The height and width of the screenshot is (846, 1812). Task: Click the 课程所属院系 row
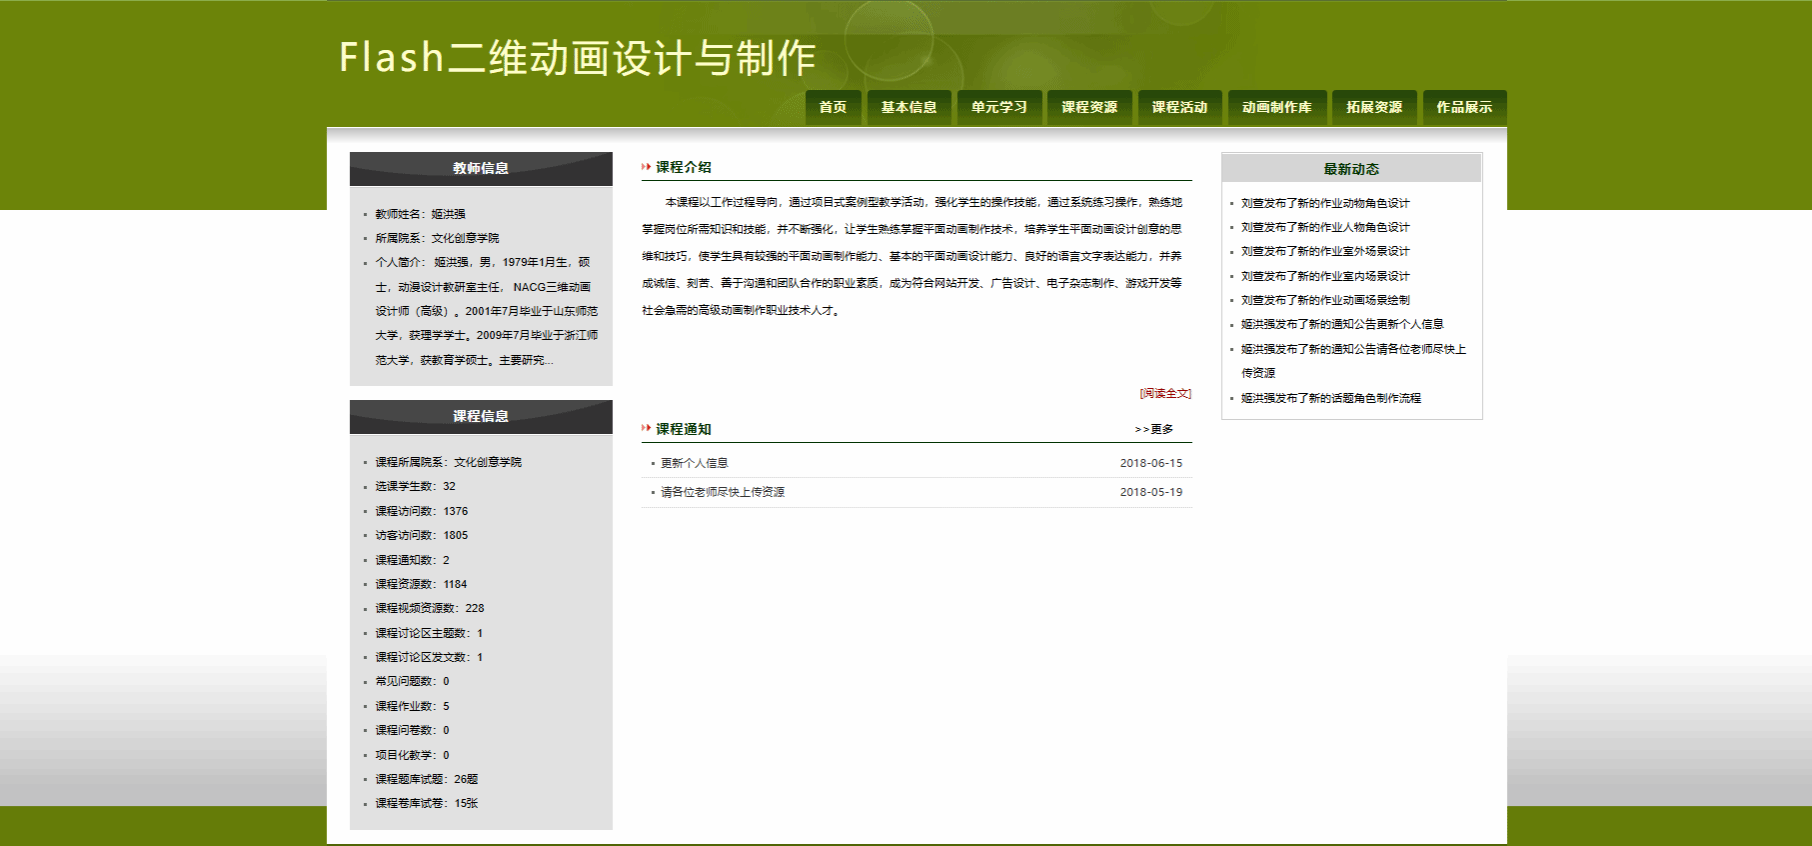tap(448, 462)
